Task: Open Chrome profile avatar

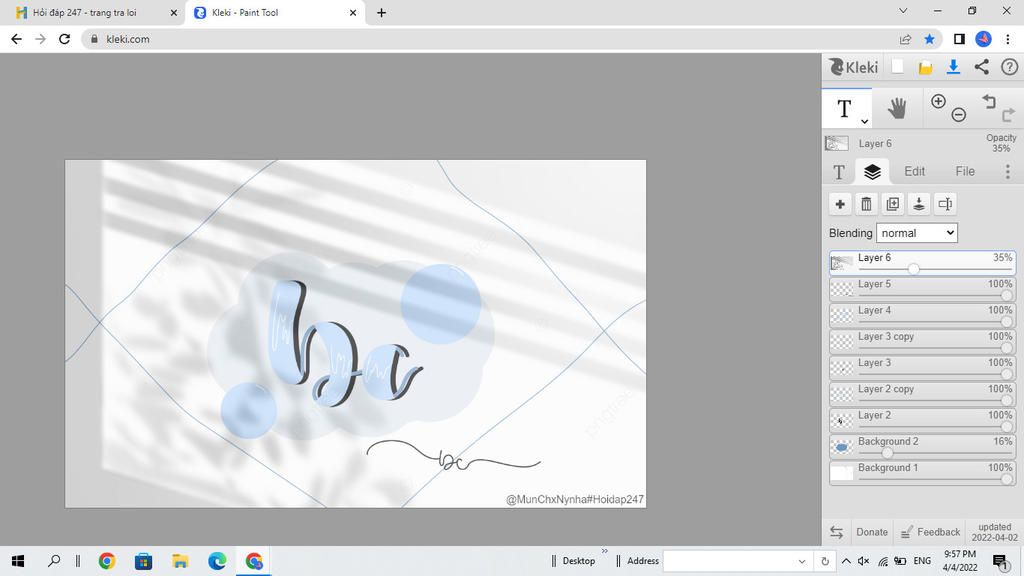Action: point(984,39)
